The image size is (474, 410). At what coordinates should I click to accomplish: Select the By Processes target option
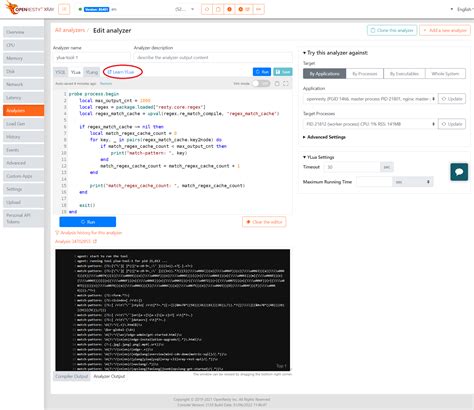(365, 74)
